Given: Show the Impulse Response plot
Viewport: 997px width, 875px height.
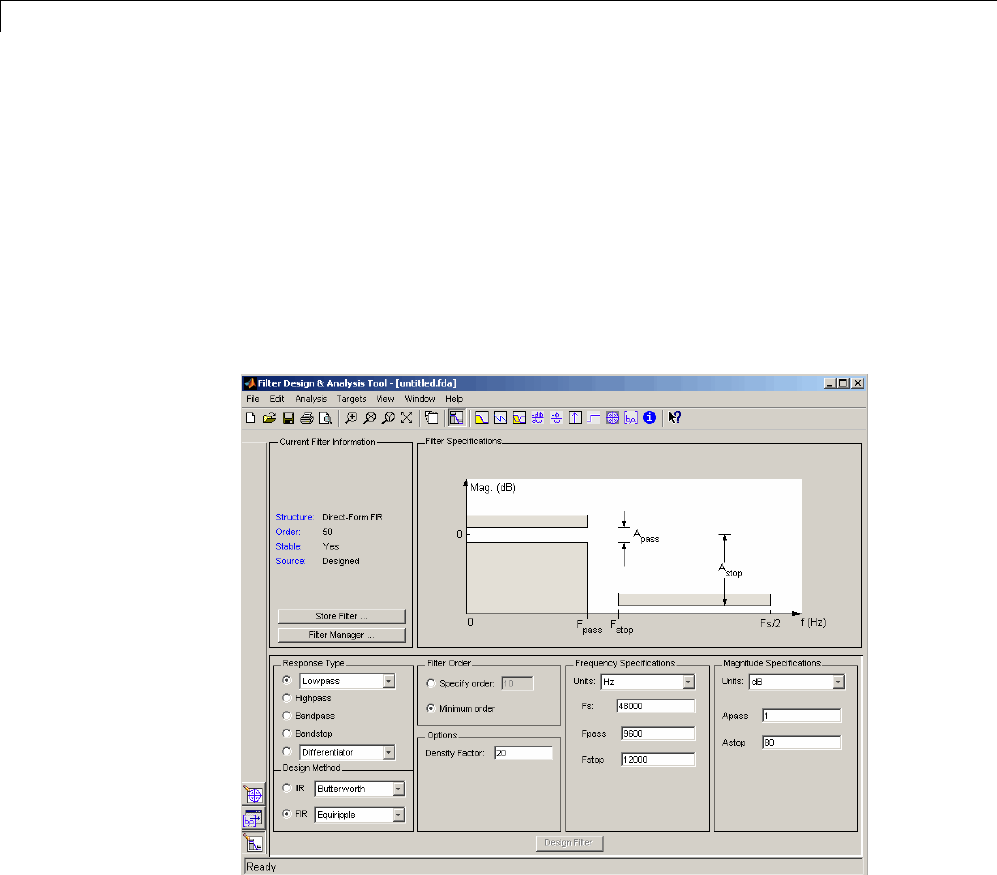Looking at the screenshot, I should coord(575,418).
